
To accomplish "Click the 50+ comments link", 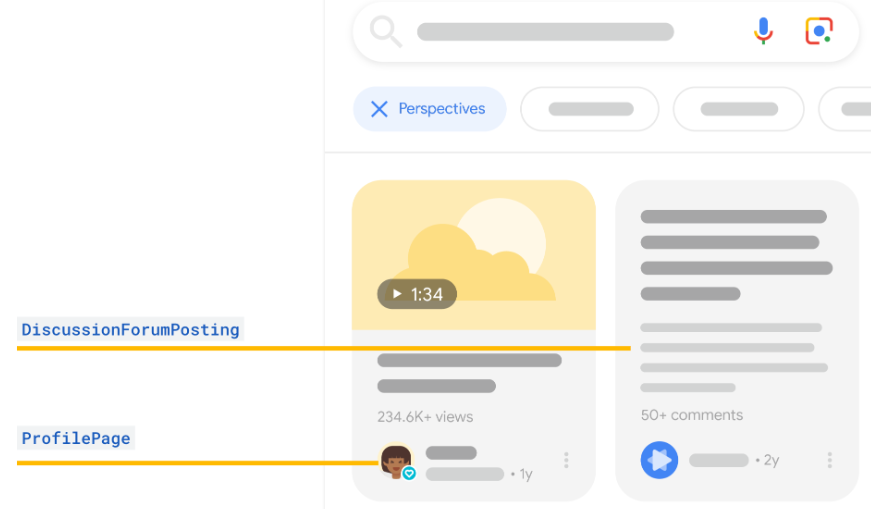I will 692,415.
